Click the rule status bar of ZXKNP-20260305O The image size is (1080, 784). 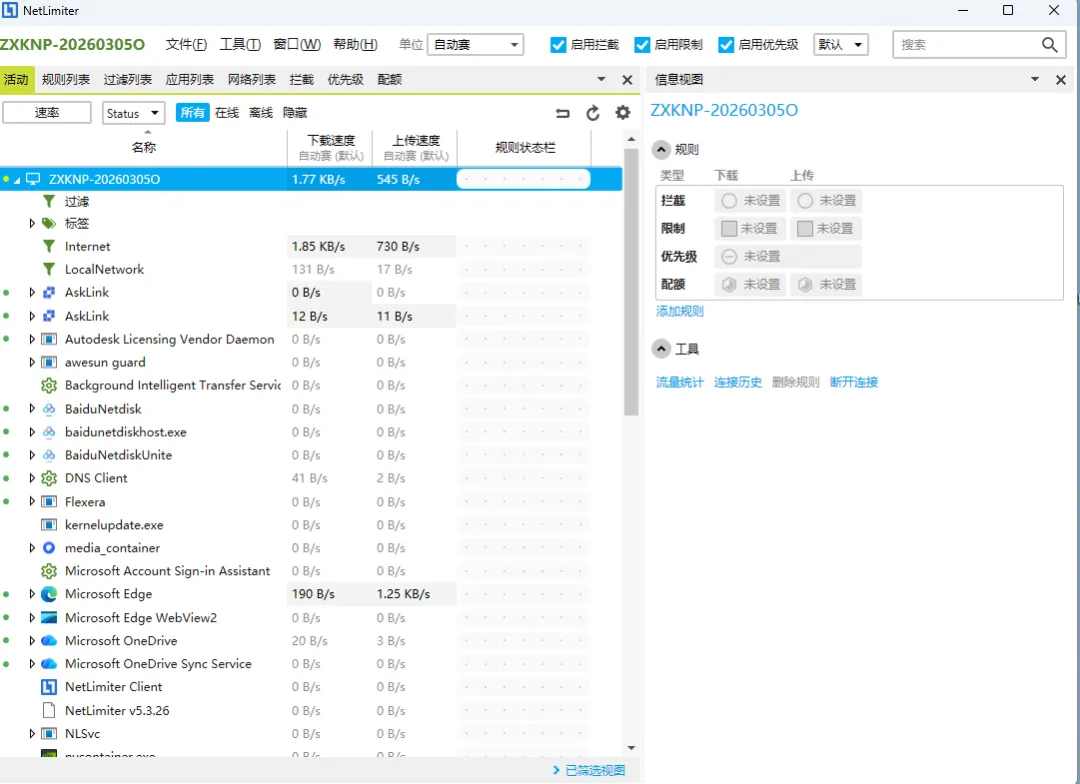click(x=523, y=179)
